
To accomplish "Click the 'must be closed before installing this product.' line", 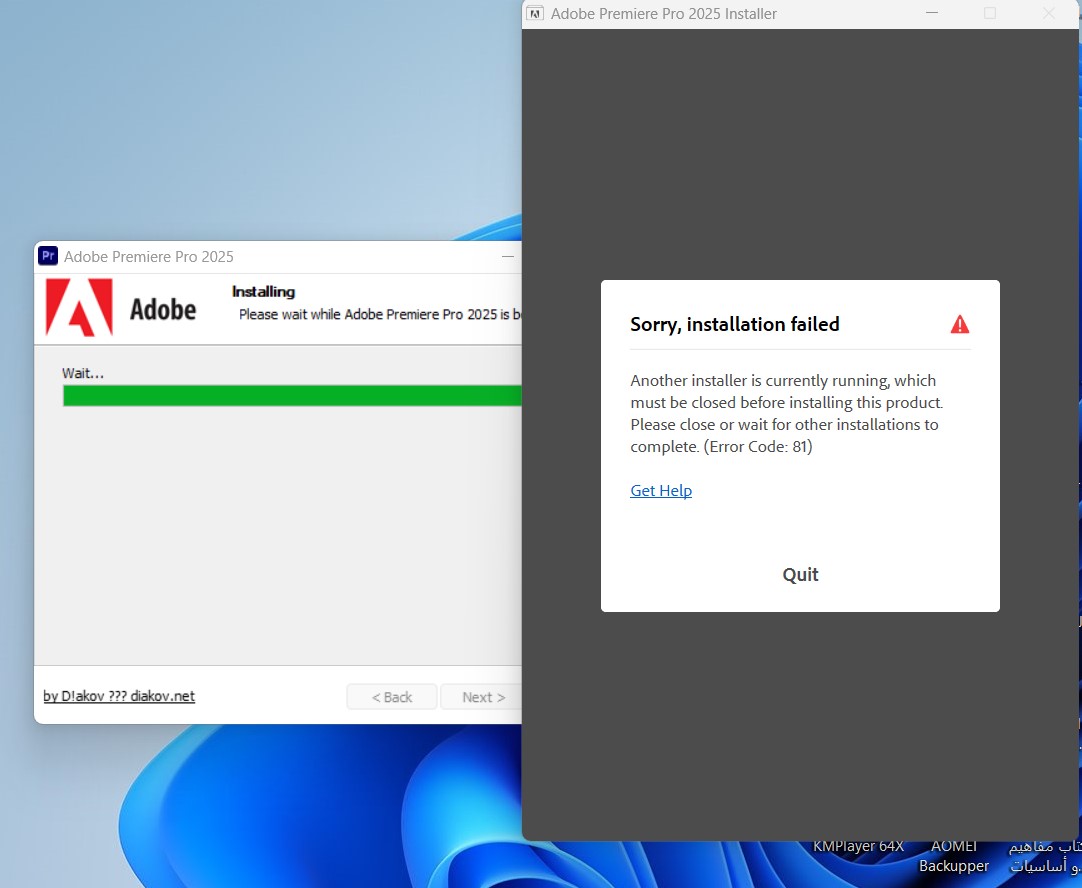I will click(786, 403).
